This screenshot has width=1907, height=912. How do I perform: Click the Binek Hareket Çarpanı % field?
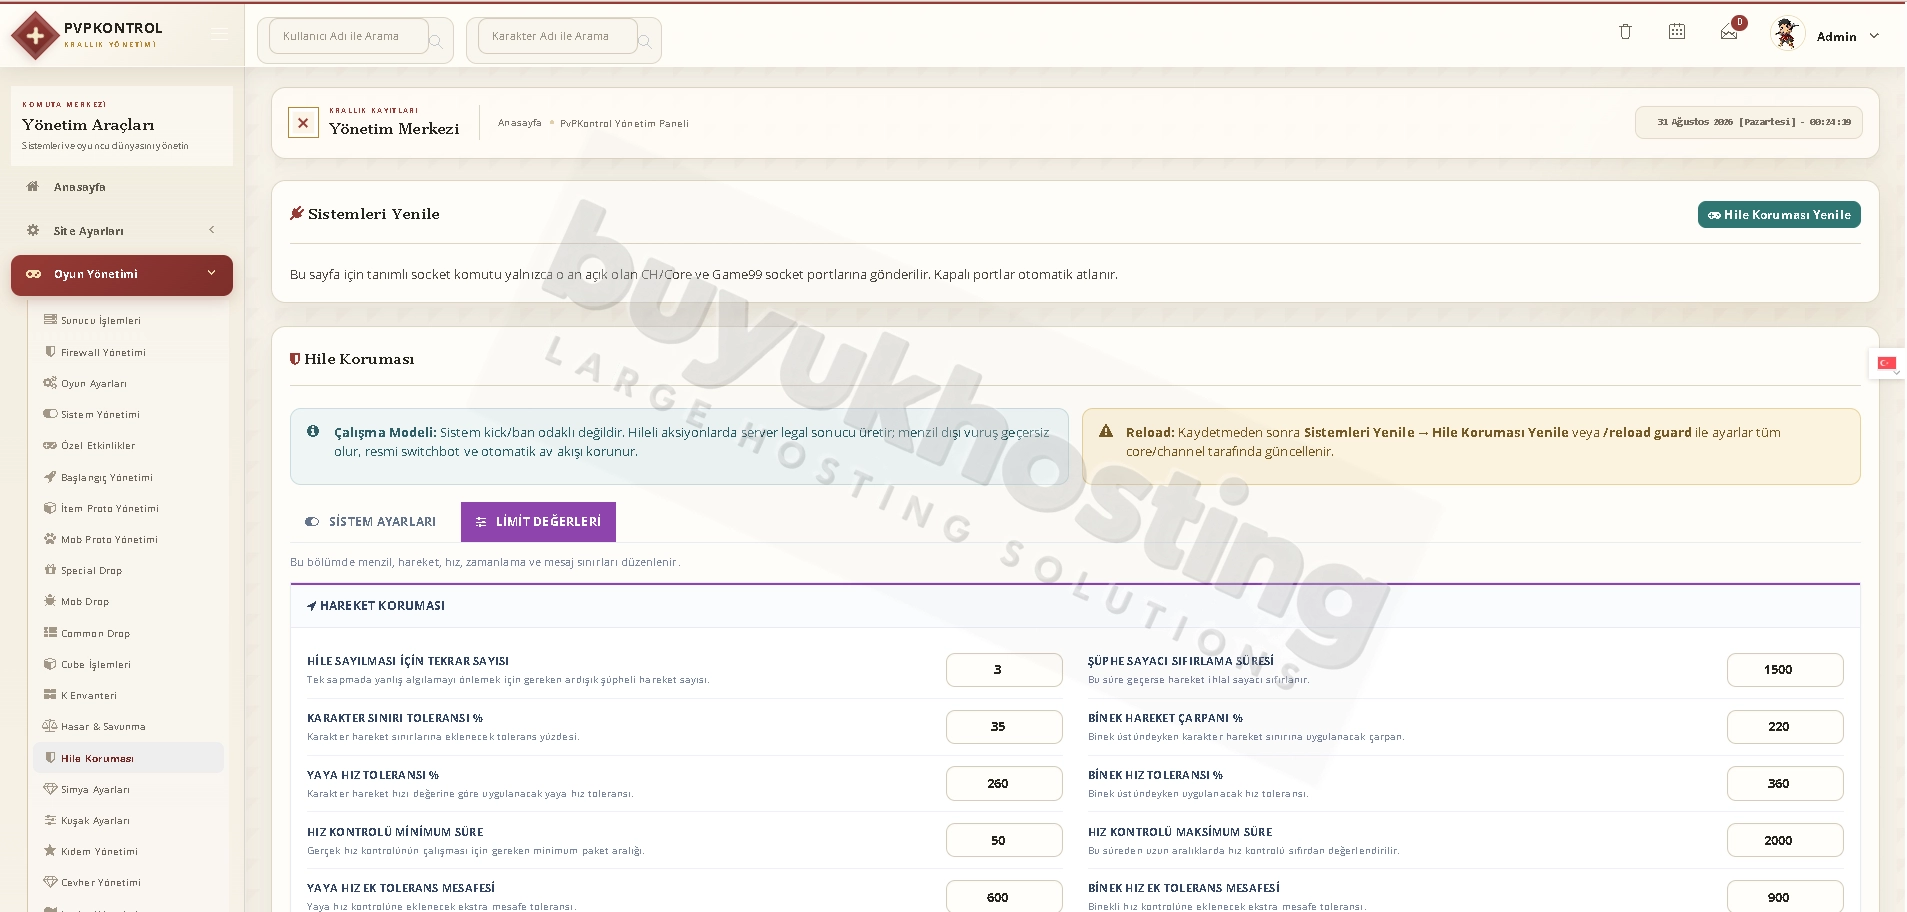pyautogui.click(x=1785, y=727)
